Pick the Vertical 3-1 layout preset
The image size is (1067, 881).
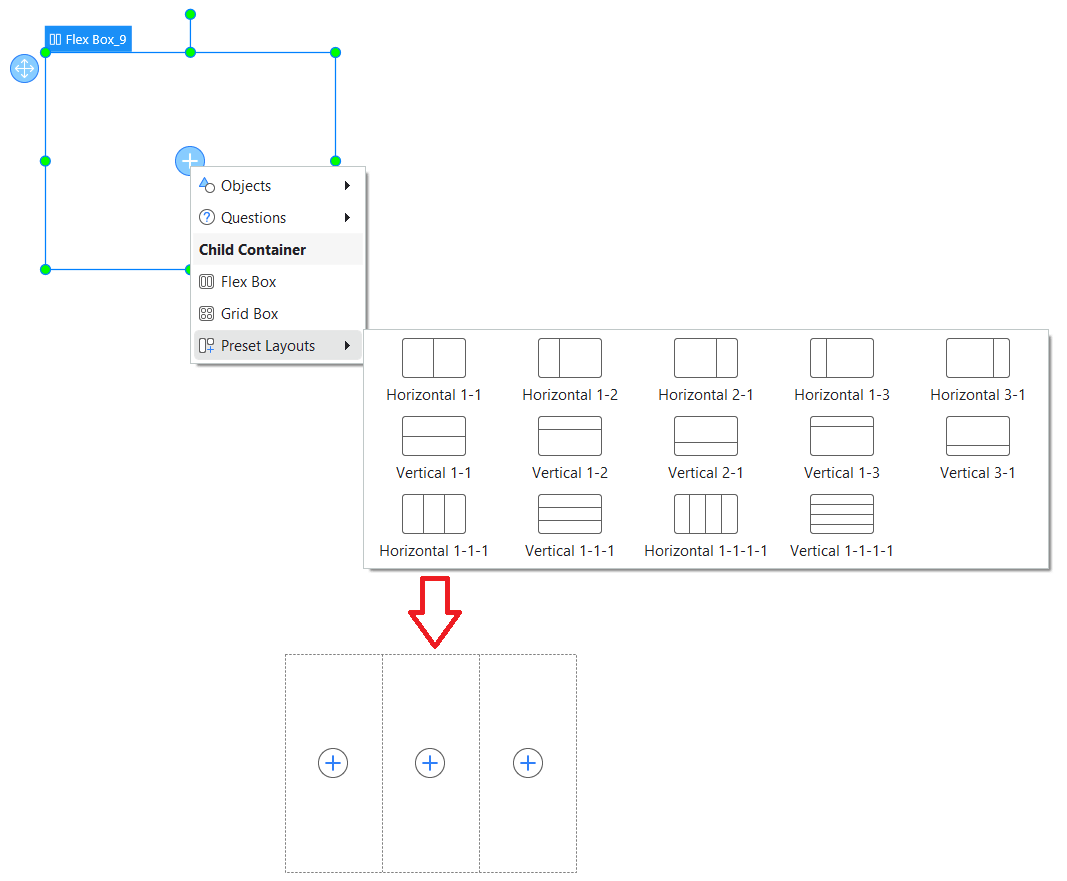click(977, 436)
